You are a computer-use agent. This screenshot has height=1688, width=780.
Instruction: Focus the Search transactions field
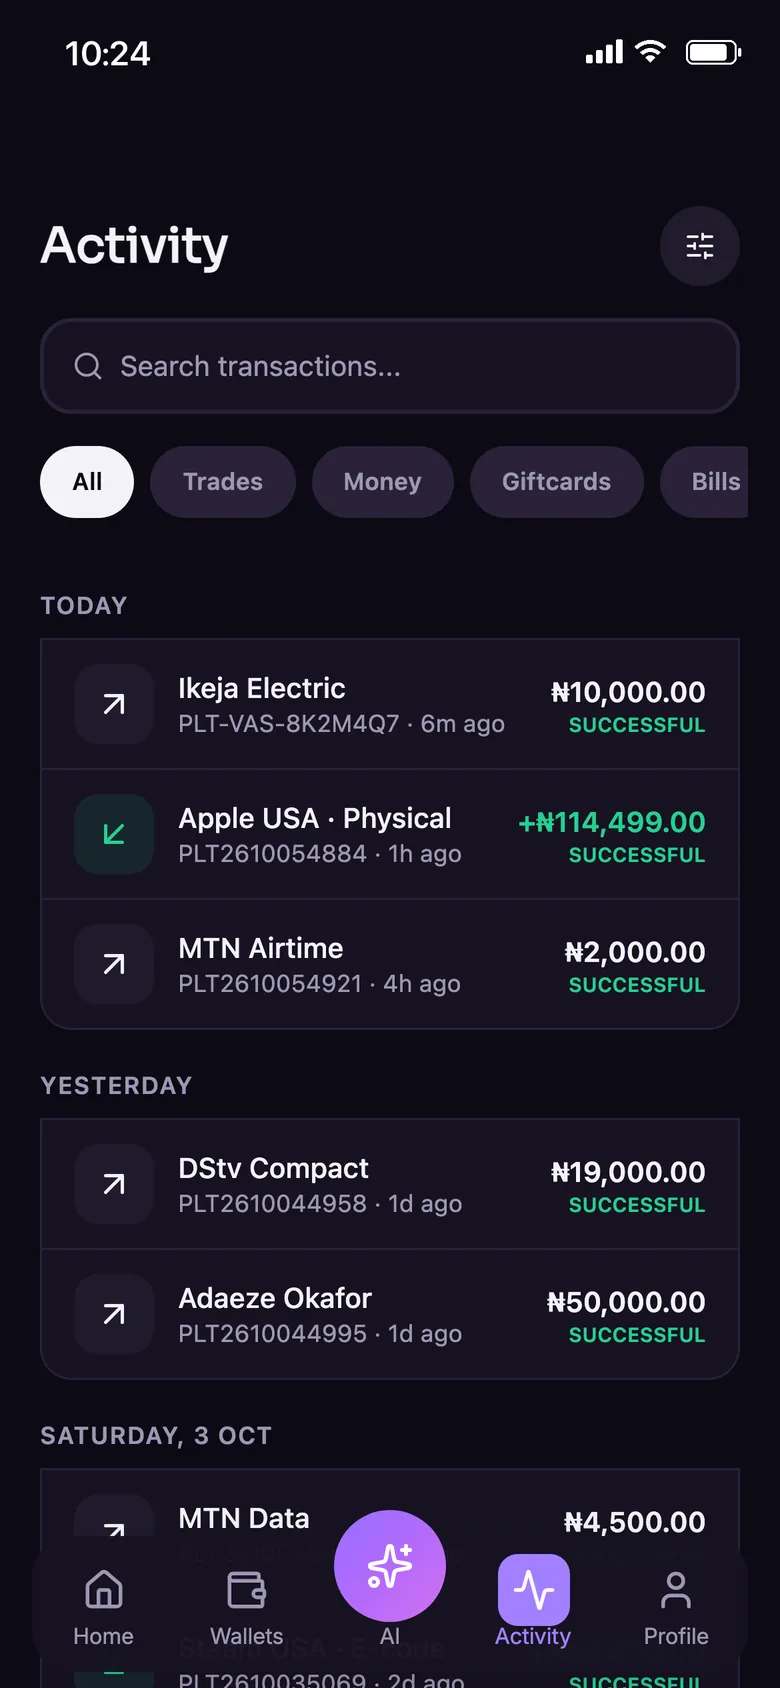click(390, 366)
